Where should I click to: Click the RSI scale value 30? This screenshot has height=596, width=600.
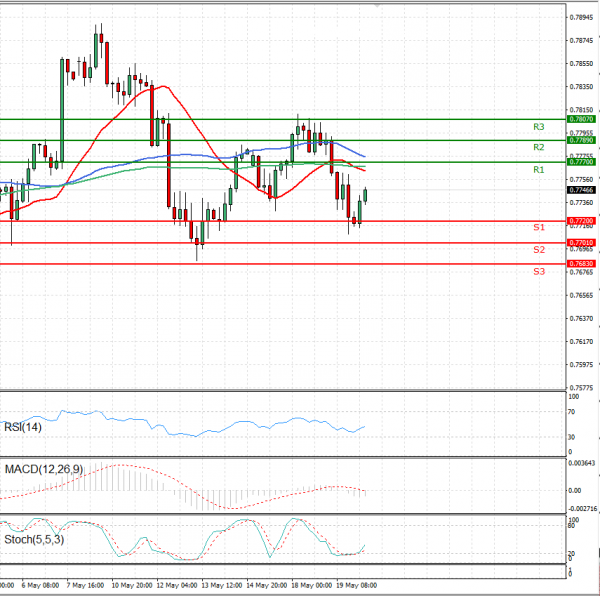coord(571,437)
